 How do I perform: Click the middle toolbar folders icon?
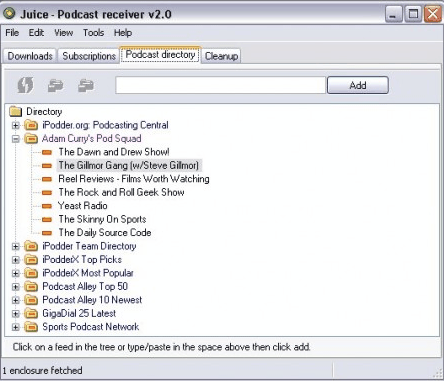click(56, 85)
